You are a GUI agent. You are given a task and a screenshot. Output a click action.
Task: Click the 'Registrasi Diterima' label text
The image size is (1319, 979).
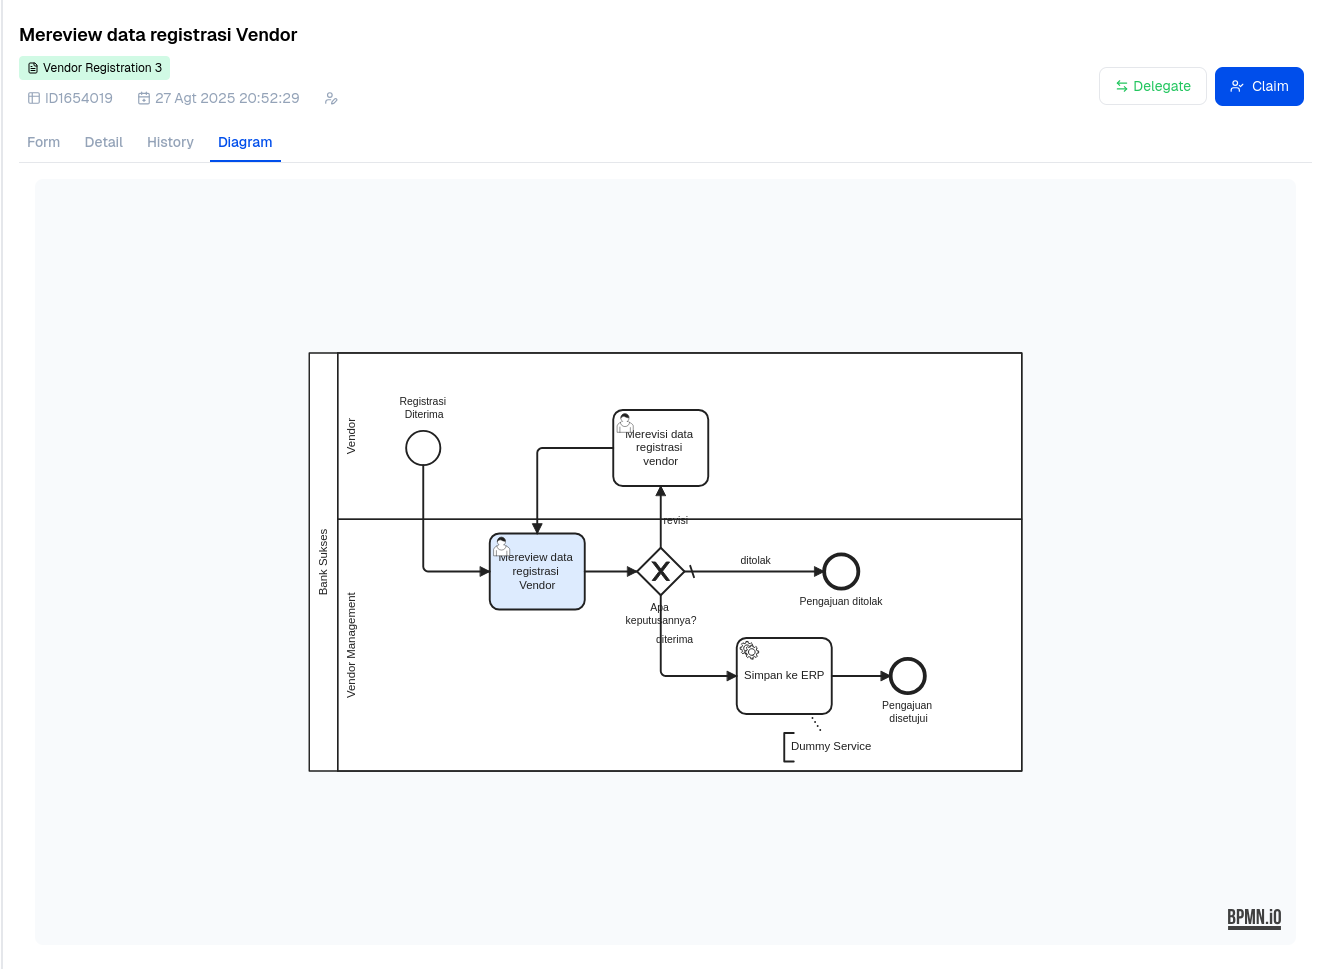tap(423, 407)
